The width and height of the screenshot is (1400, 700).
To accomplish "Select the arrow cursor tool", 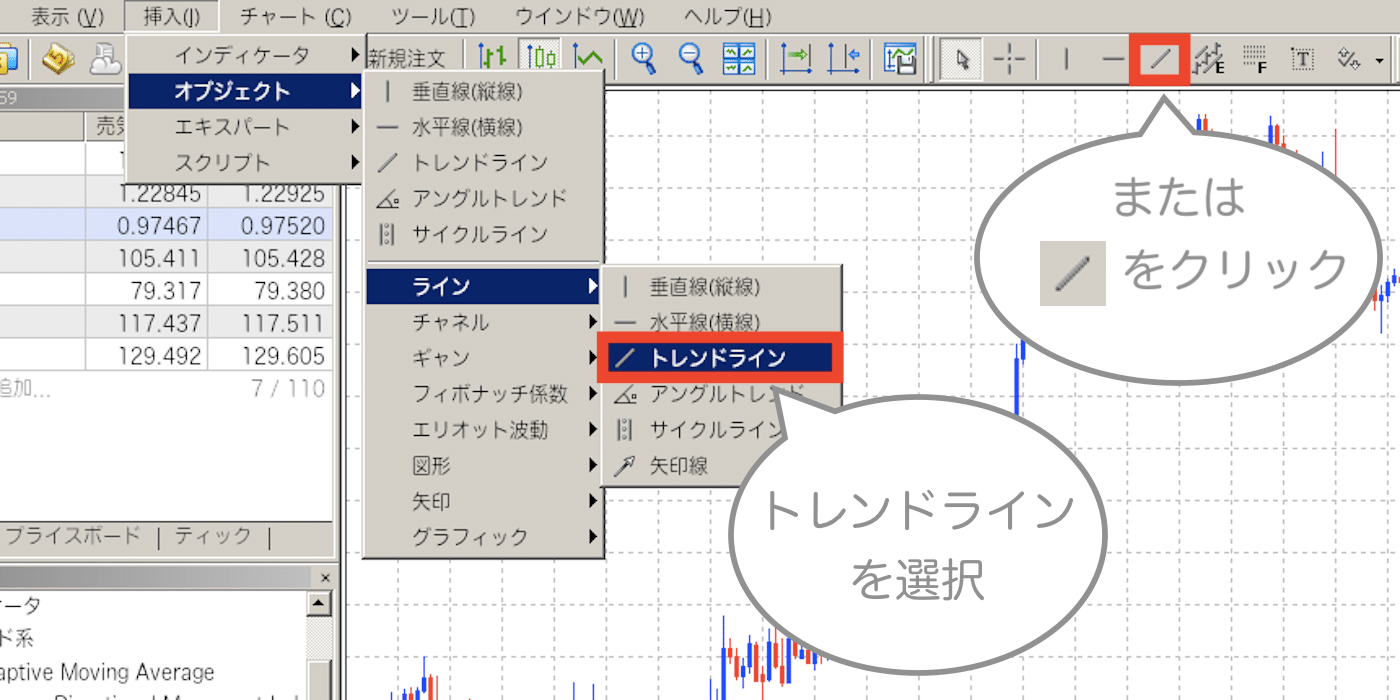I will [x=962, y=60].
